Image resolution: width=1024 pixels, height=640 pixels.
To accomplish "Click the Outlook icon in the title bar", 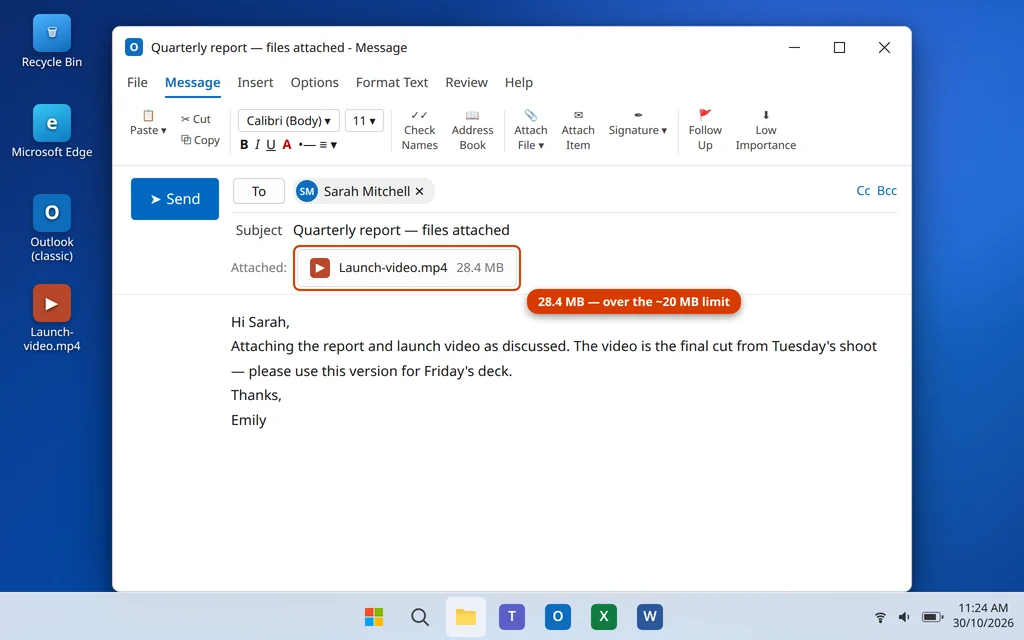I will click(134, 47).
